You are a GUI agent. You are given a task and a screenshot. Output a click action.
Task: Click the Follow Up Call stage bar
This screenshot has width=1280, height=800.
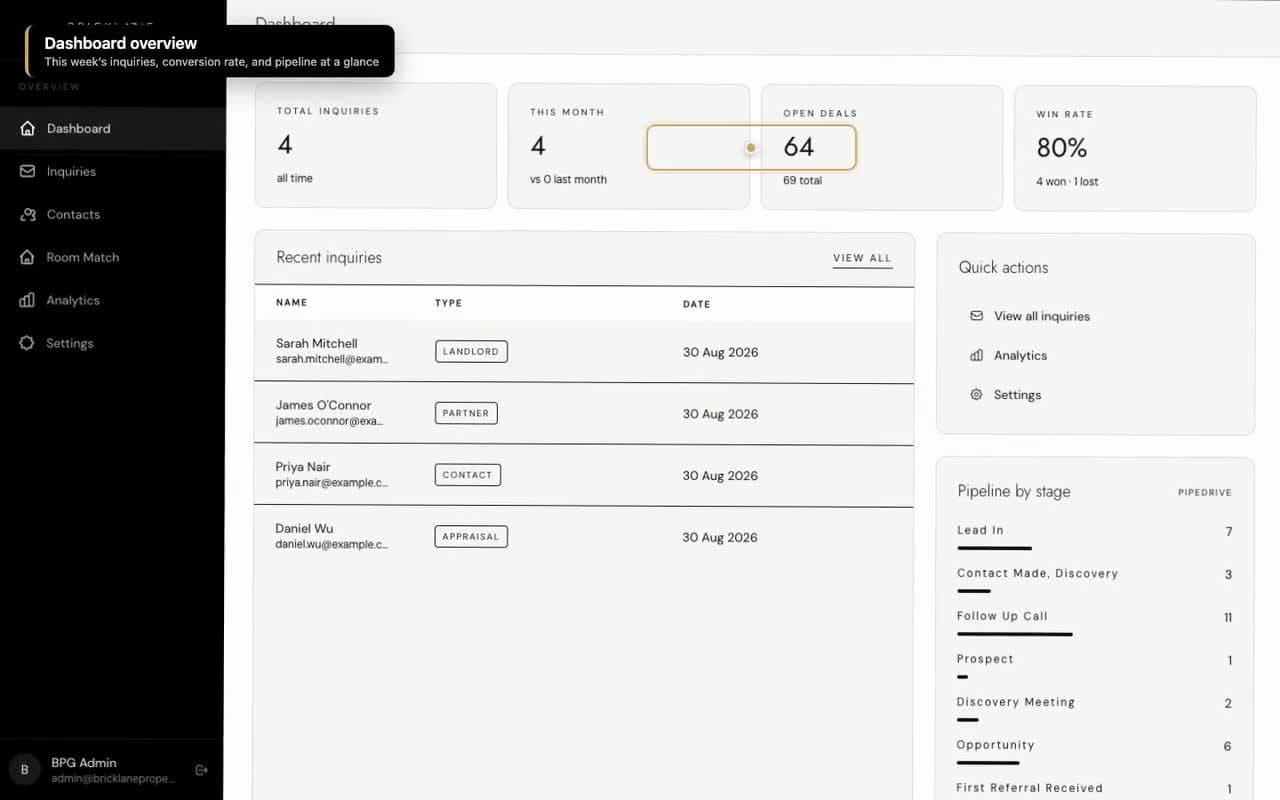click(x=1015, y=634)
